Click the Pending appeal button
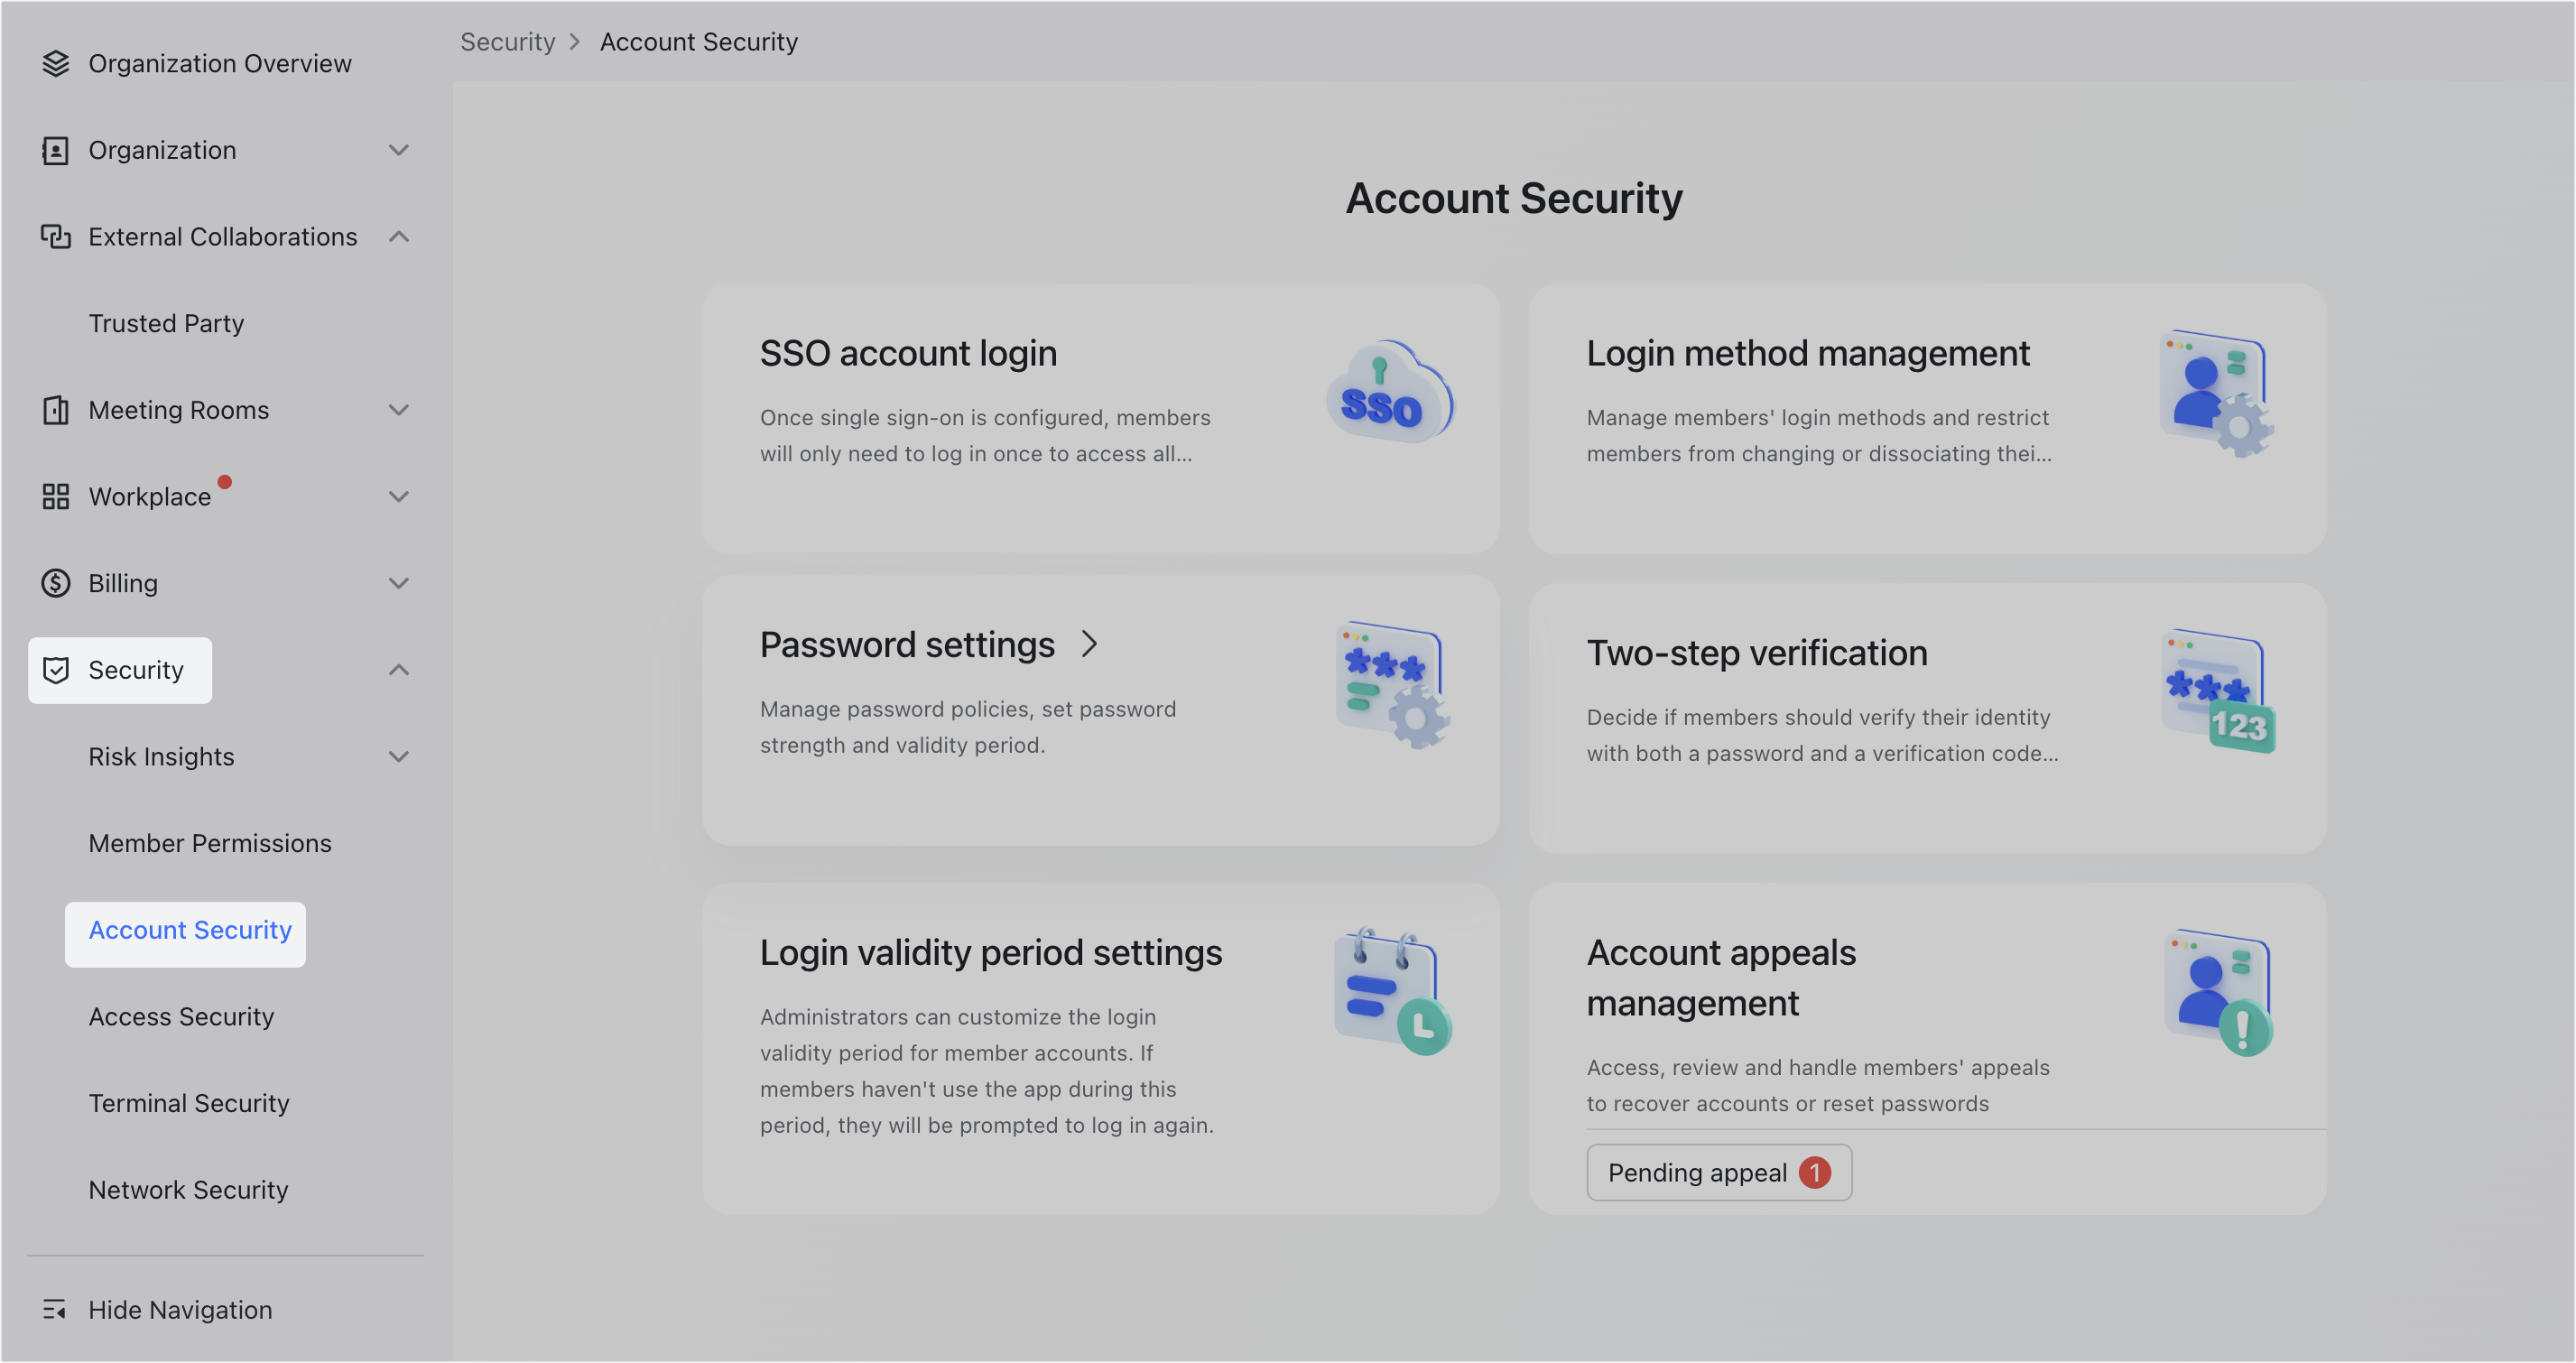This screenshot has height=1363, width=2576. click(x=1719, y=1172)
